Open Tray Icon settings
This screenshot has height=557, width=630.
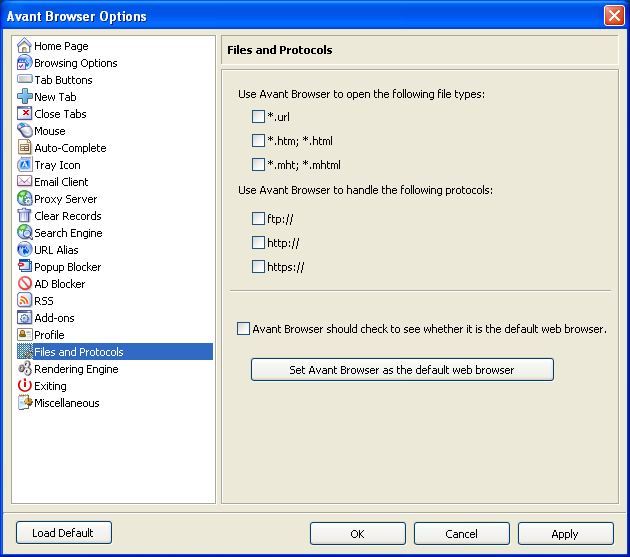pyautogui.click(x=57, y=165)
